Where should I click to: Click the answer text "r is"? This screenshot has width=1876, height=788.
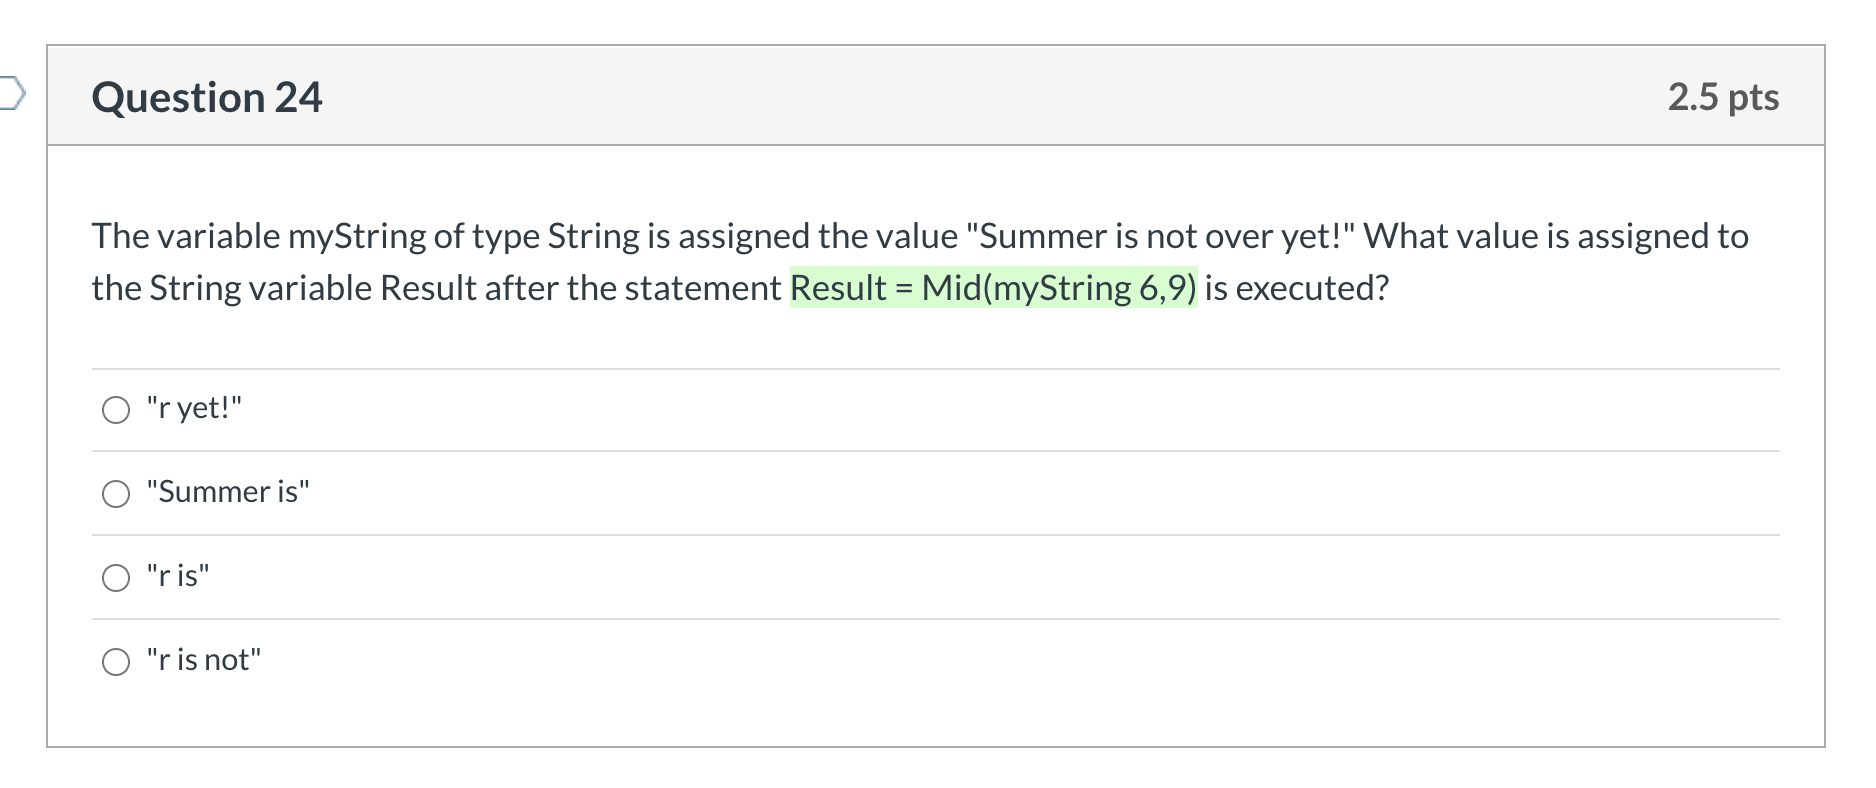(x=176, y=575)
